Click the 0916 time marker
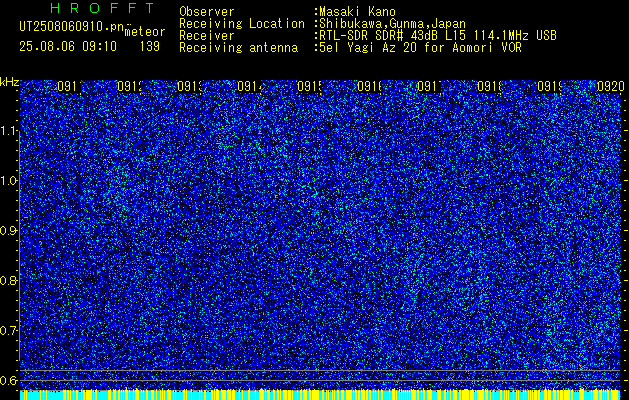629x400 pixels. point(369,87)
